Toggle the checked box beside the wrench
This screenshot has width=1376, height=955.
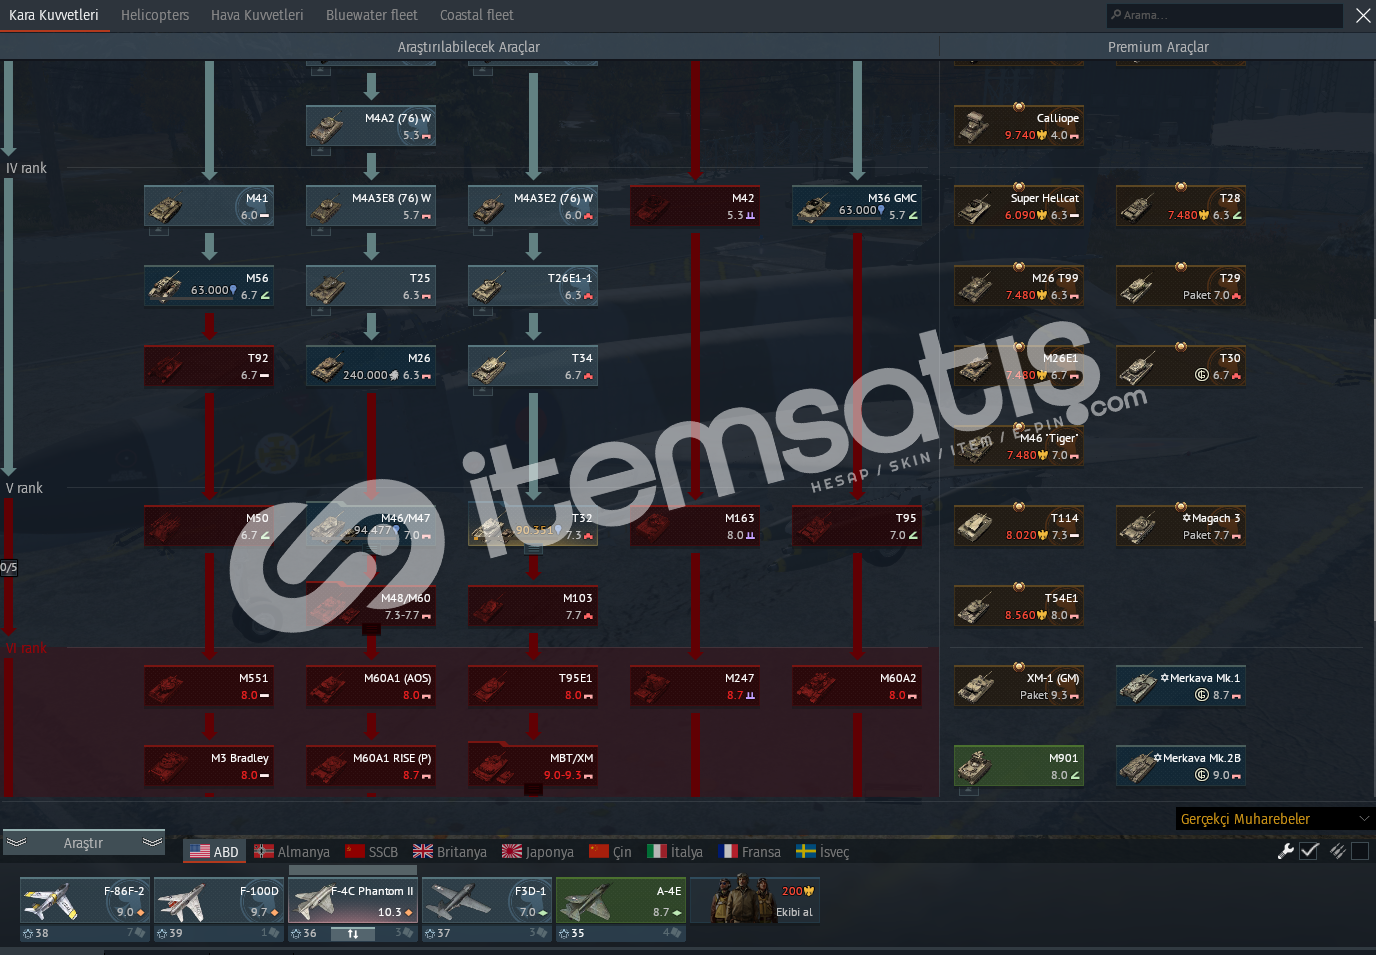click(1310, 851)
